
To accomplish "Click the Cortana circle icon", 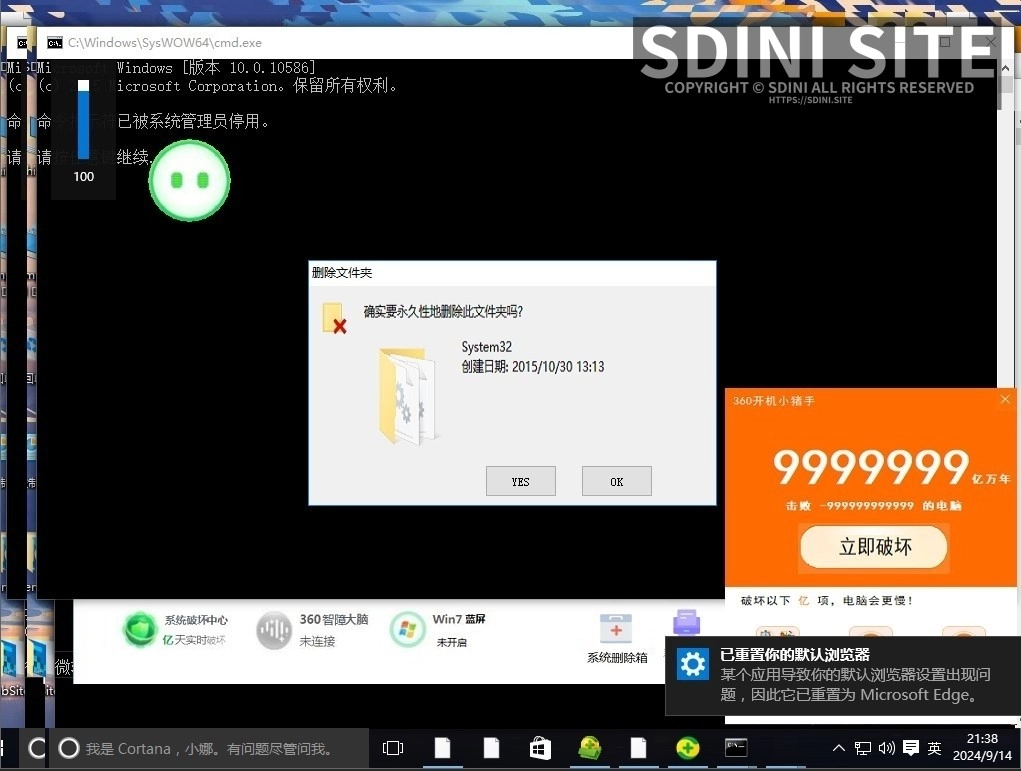I will coord(68,748).
